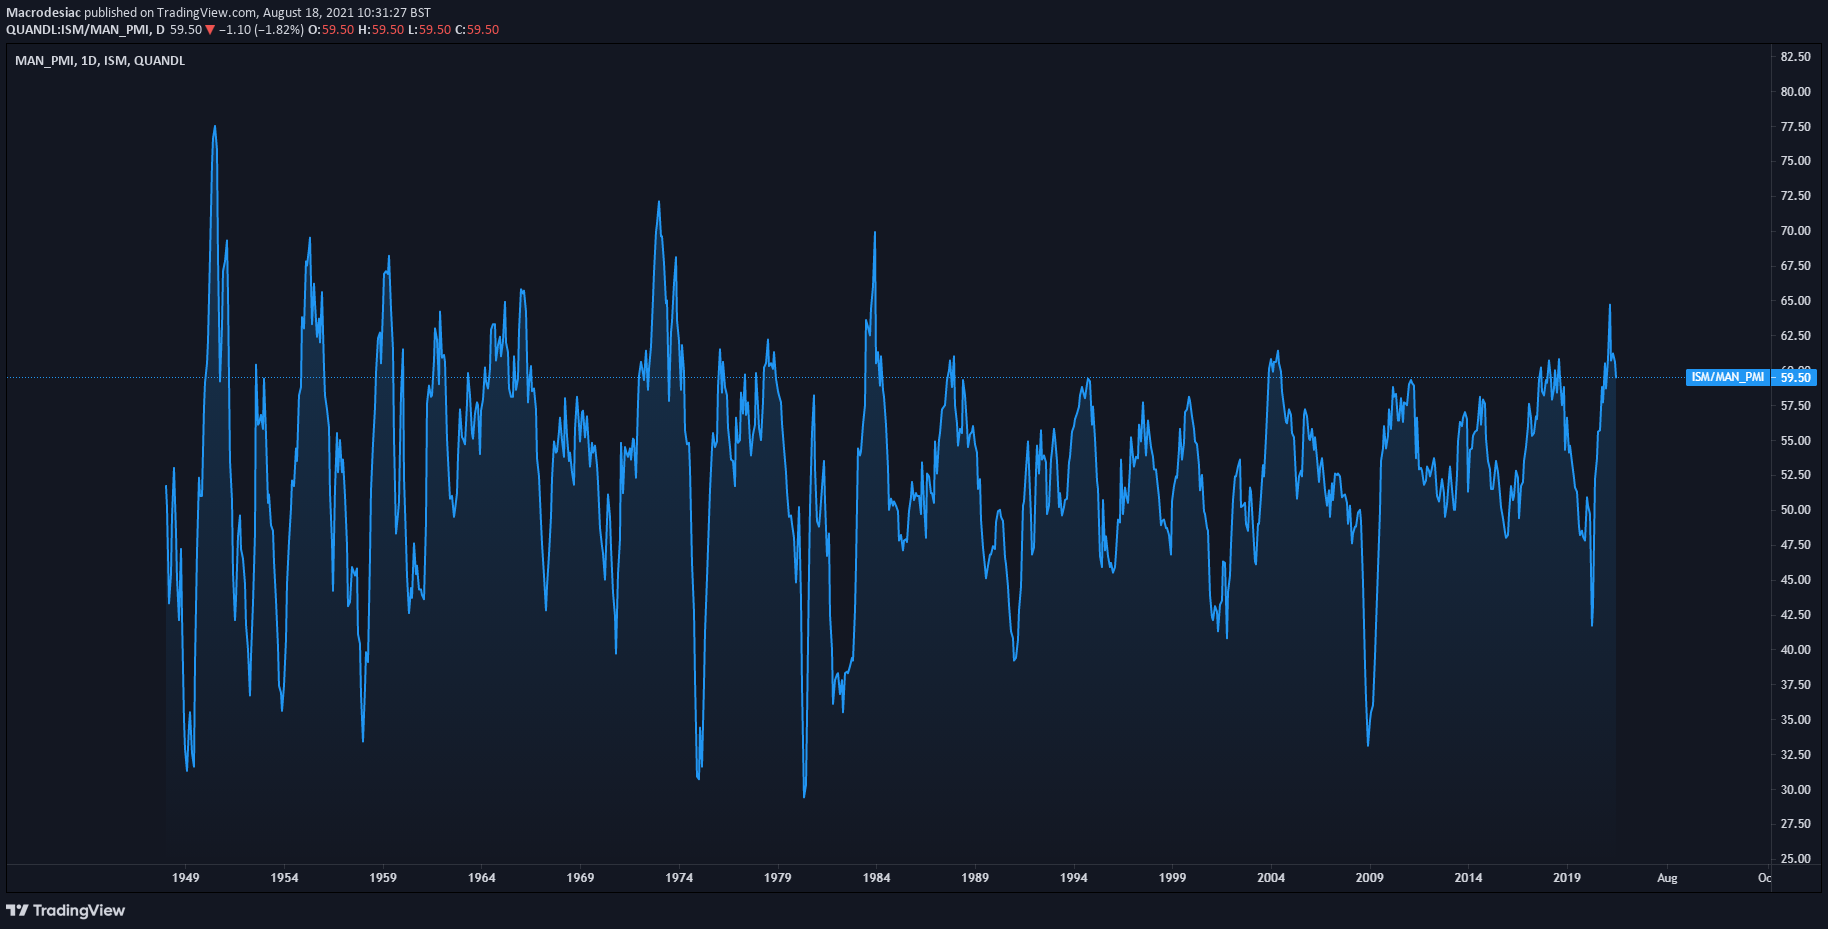Click the 1989 time axis label
This screenshot has height=929, width=1828.
(975, 878)
